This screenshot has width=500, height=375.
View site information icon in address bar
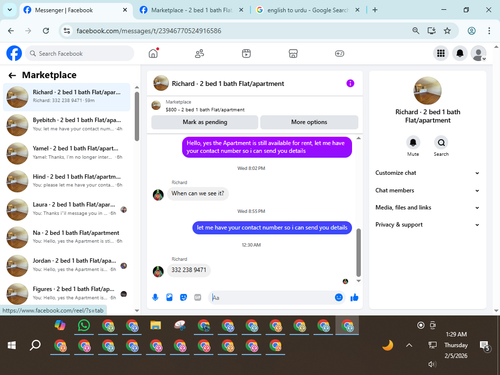(67, 31)
